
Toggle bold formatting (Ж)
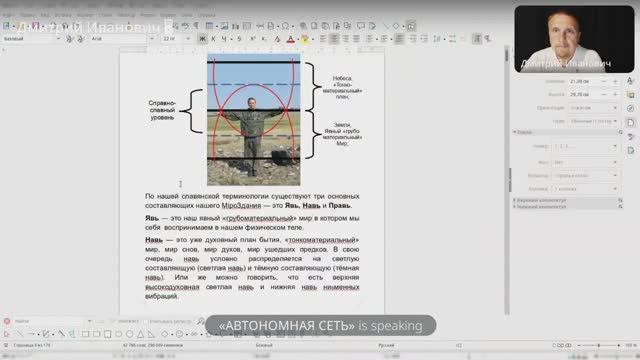(202, 39)
